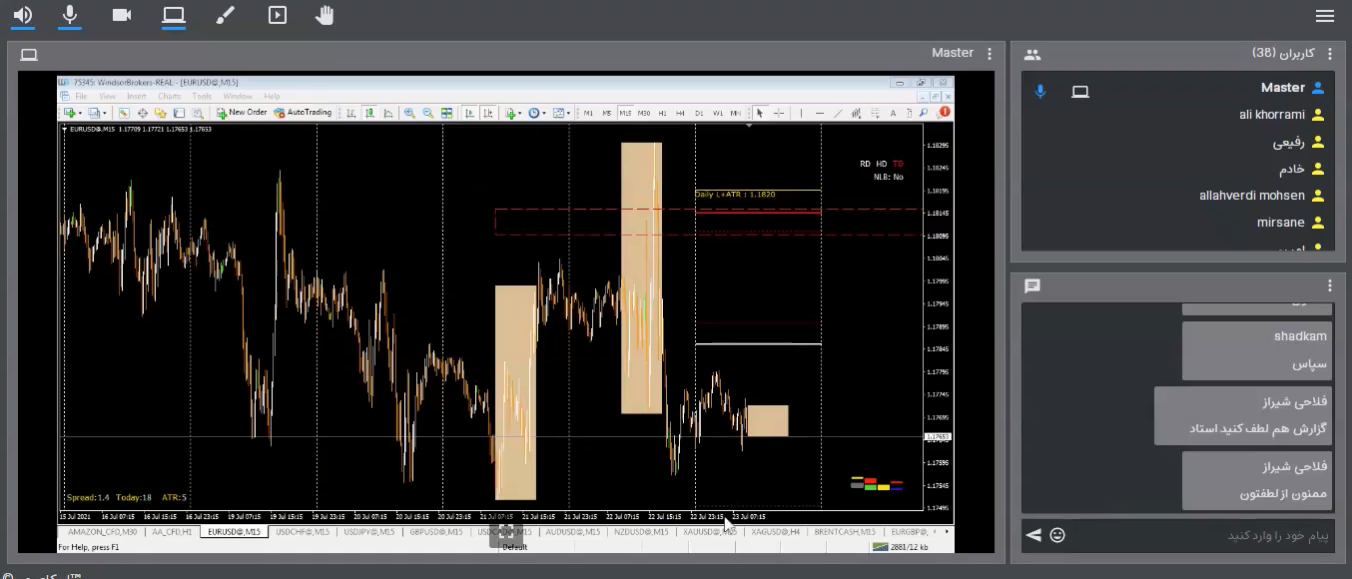Toggle the microphone in the top bar
Image resolution: width=1352 pixels, height=579 pixels.
70,15
